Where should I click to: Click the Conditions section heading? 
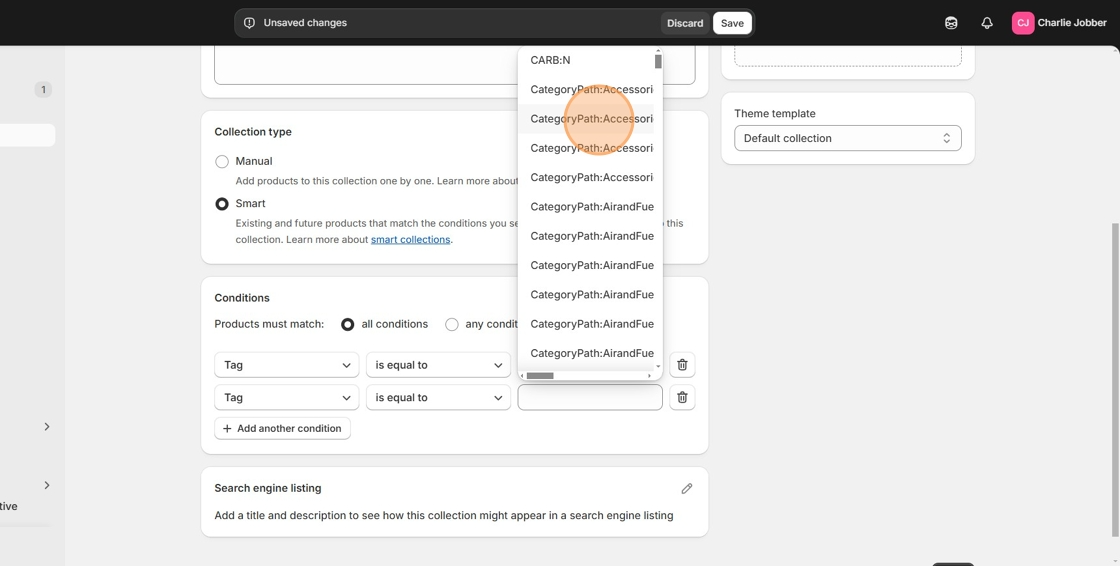pyautogui.click(x=242, y=298)
